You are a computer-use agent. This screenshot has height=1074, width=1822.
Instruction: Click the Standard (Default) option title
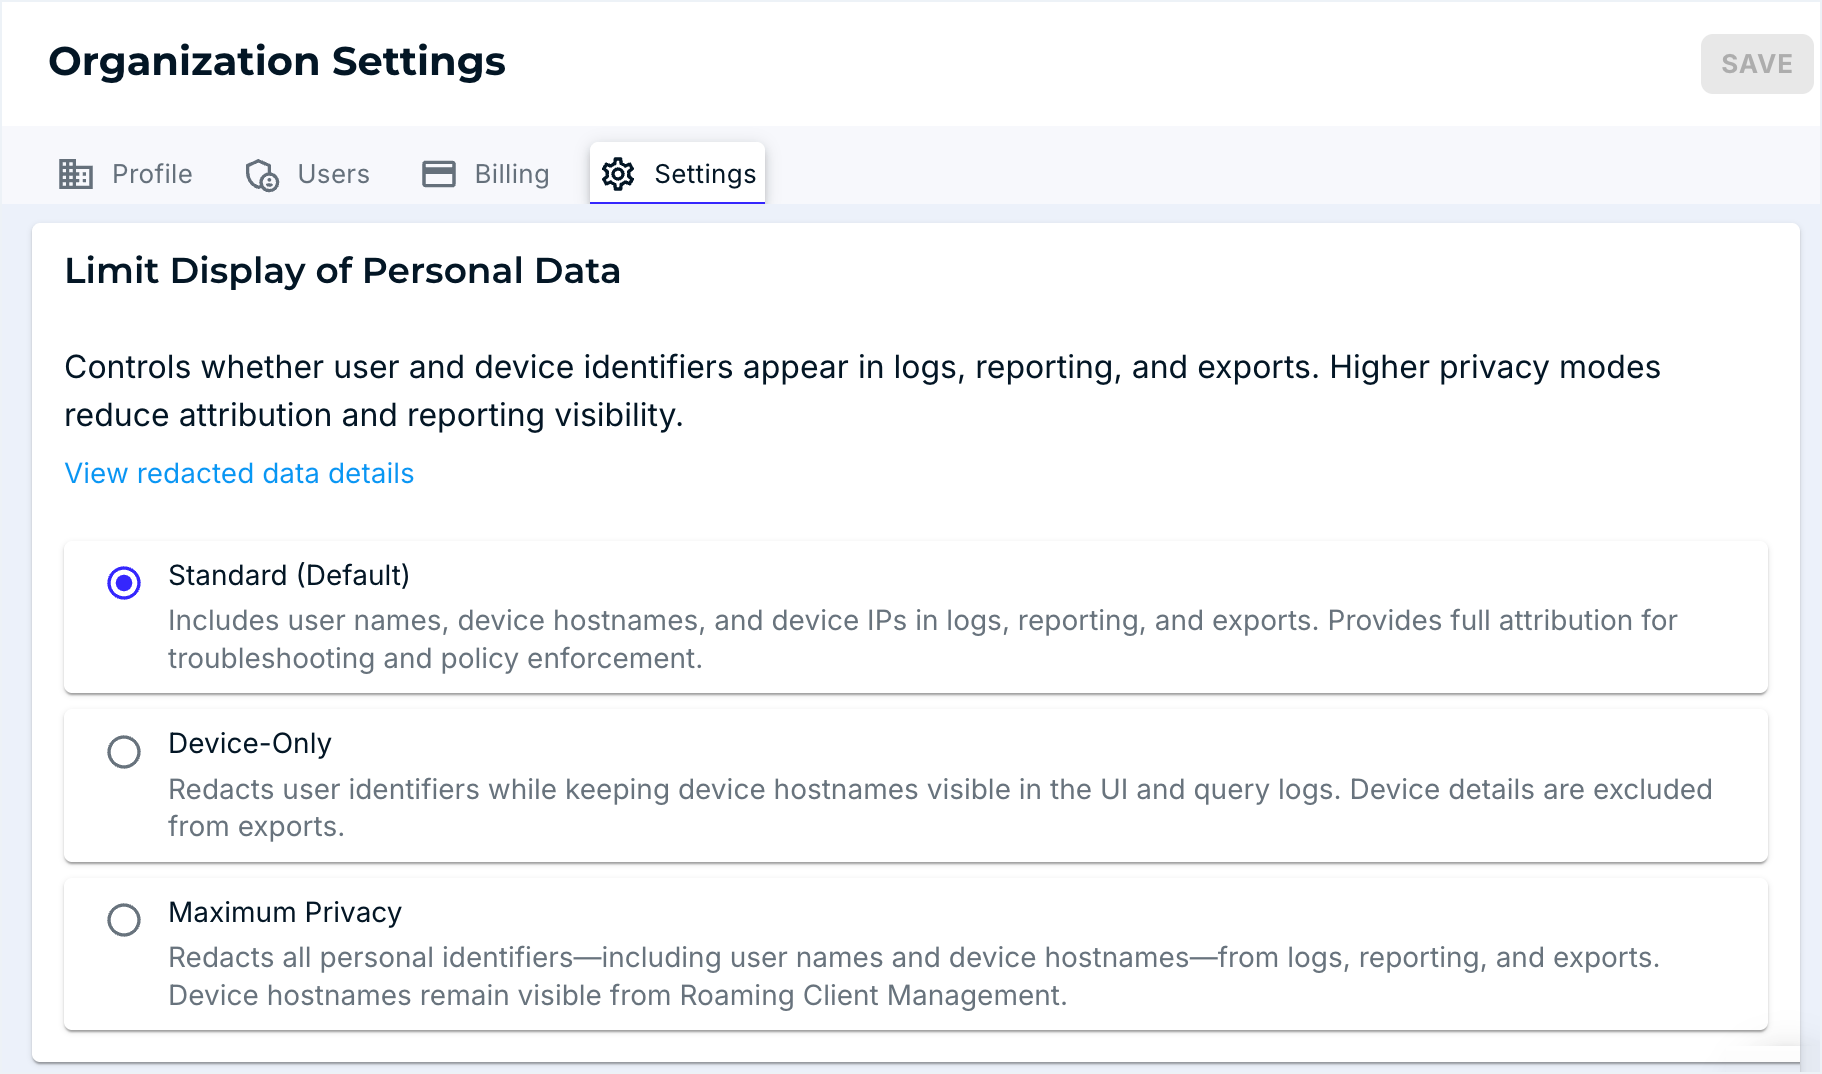click(x=289, y=575)
